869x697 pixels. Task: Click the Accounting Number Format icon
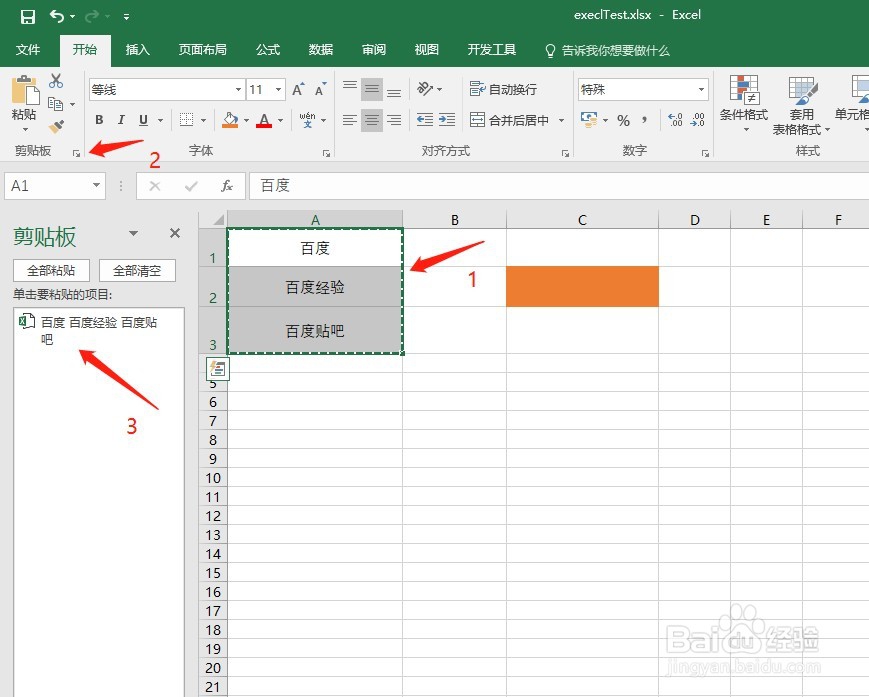tap(589, 120)
